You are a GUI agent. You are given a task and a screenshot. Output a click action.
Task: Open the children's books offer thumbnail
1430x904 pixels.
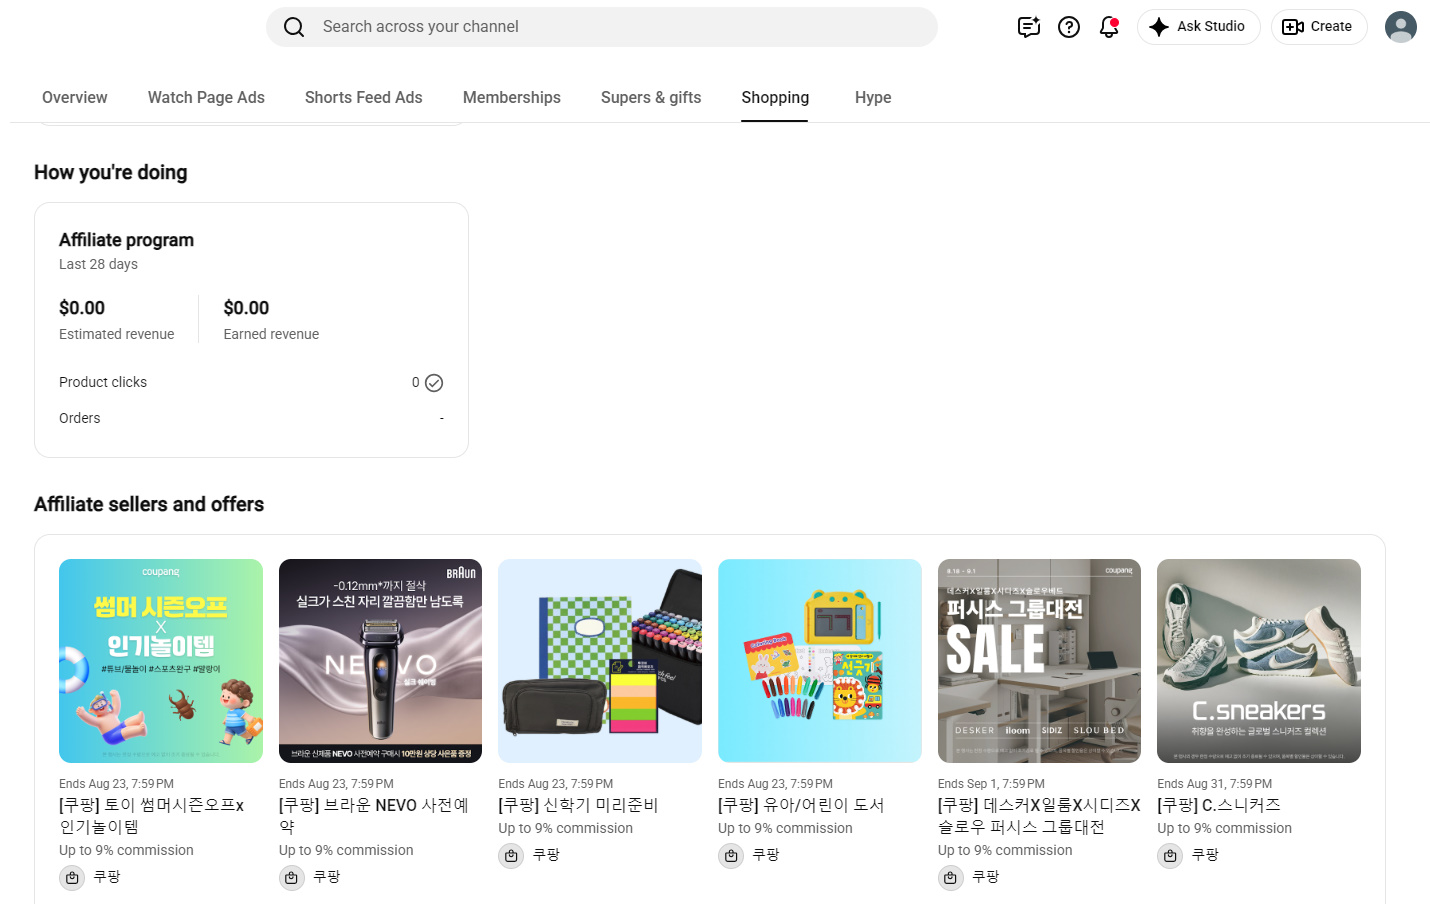[x=820, y=661]
